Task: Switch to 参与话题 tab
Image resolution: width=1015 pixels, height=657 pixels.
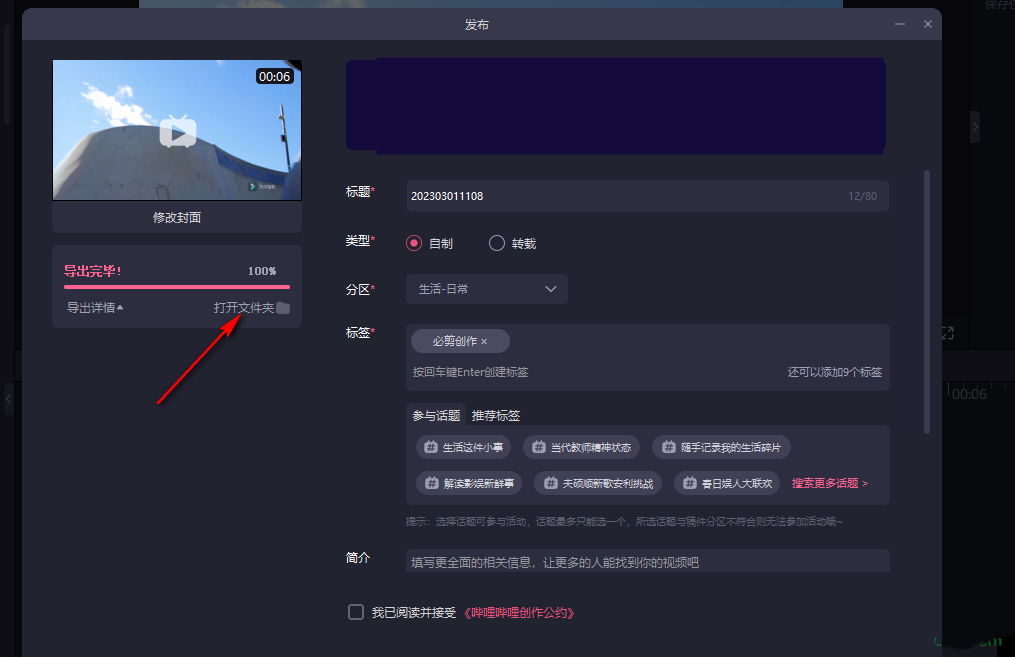Action: pos(436,416)
